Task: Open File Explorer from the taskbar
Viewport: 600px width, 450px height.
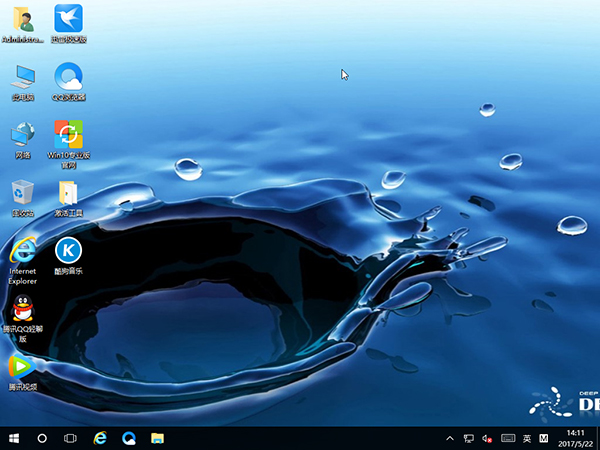Action: [x=157, y=438]
